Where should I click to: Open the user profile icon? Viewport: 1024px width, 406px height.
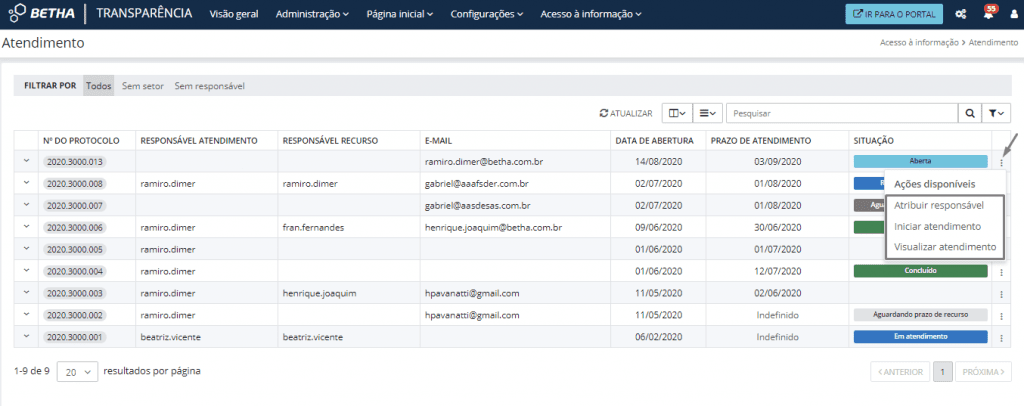[1012, 15]
